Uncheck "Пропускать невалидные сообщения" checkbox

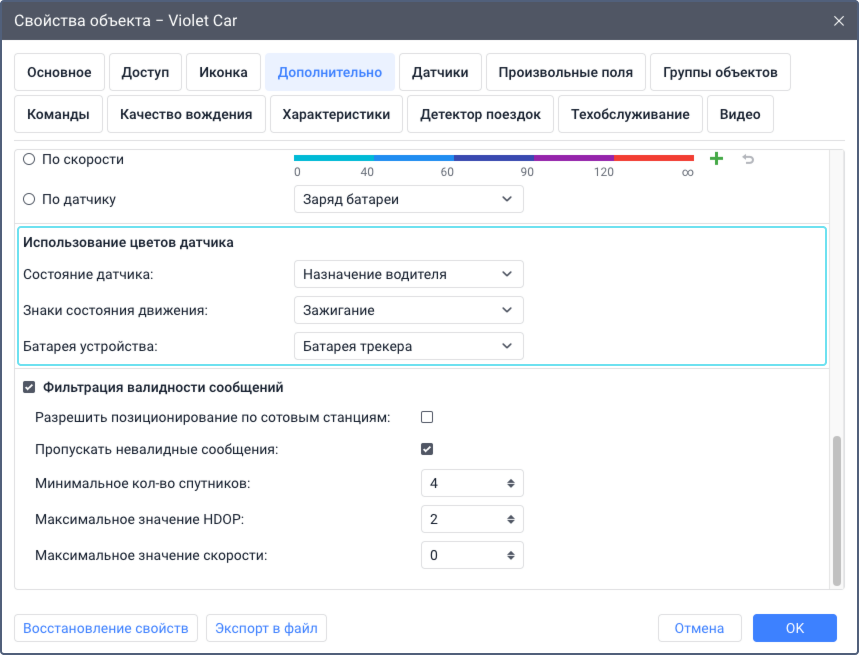427,449
